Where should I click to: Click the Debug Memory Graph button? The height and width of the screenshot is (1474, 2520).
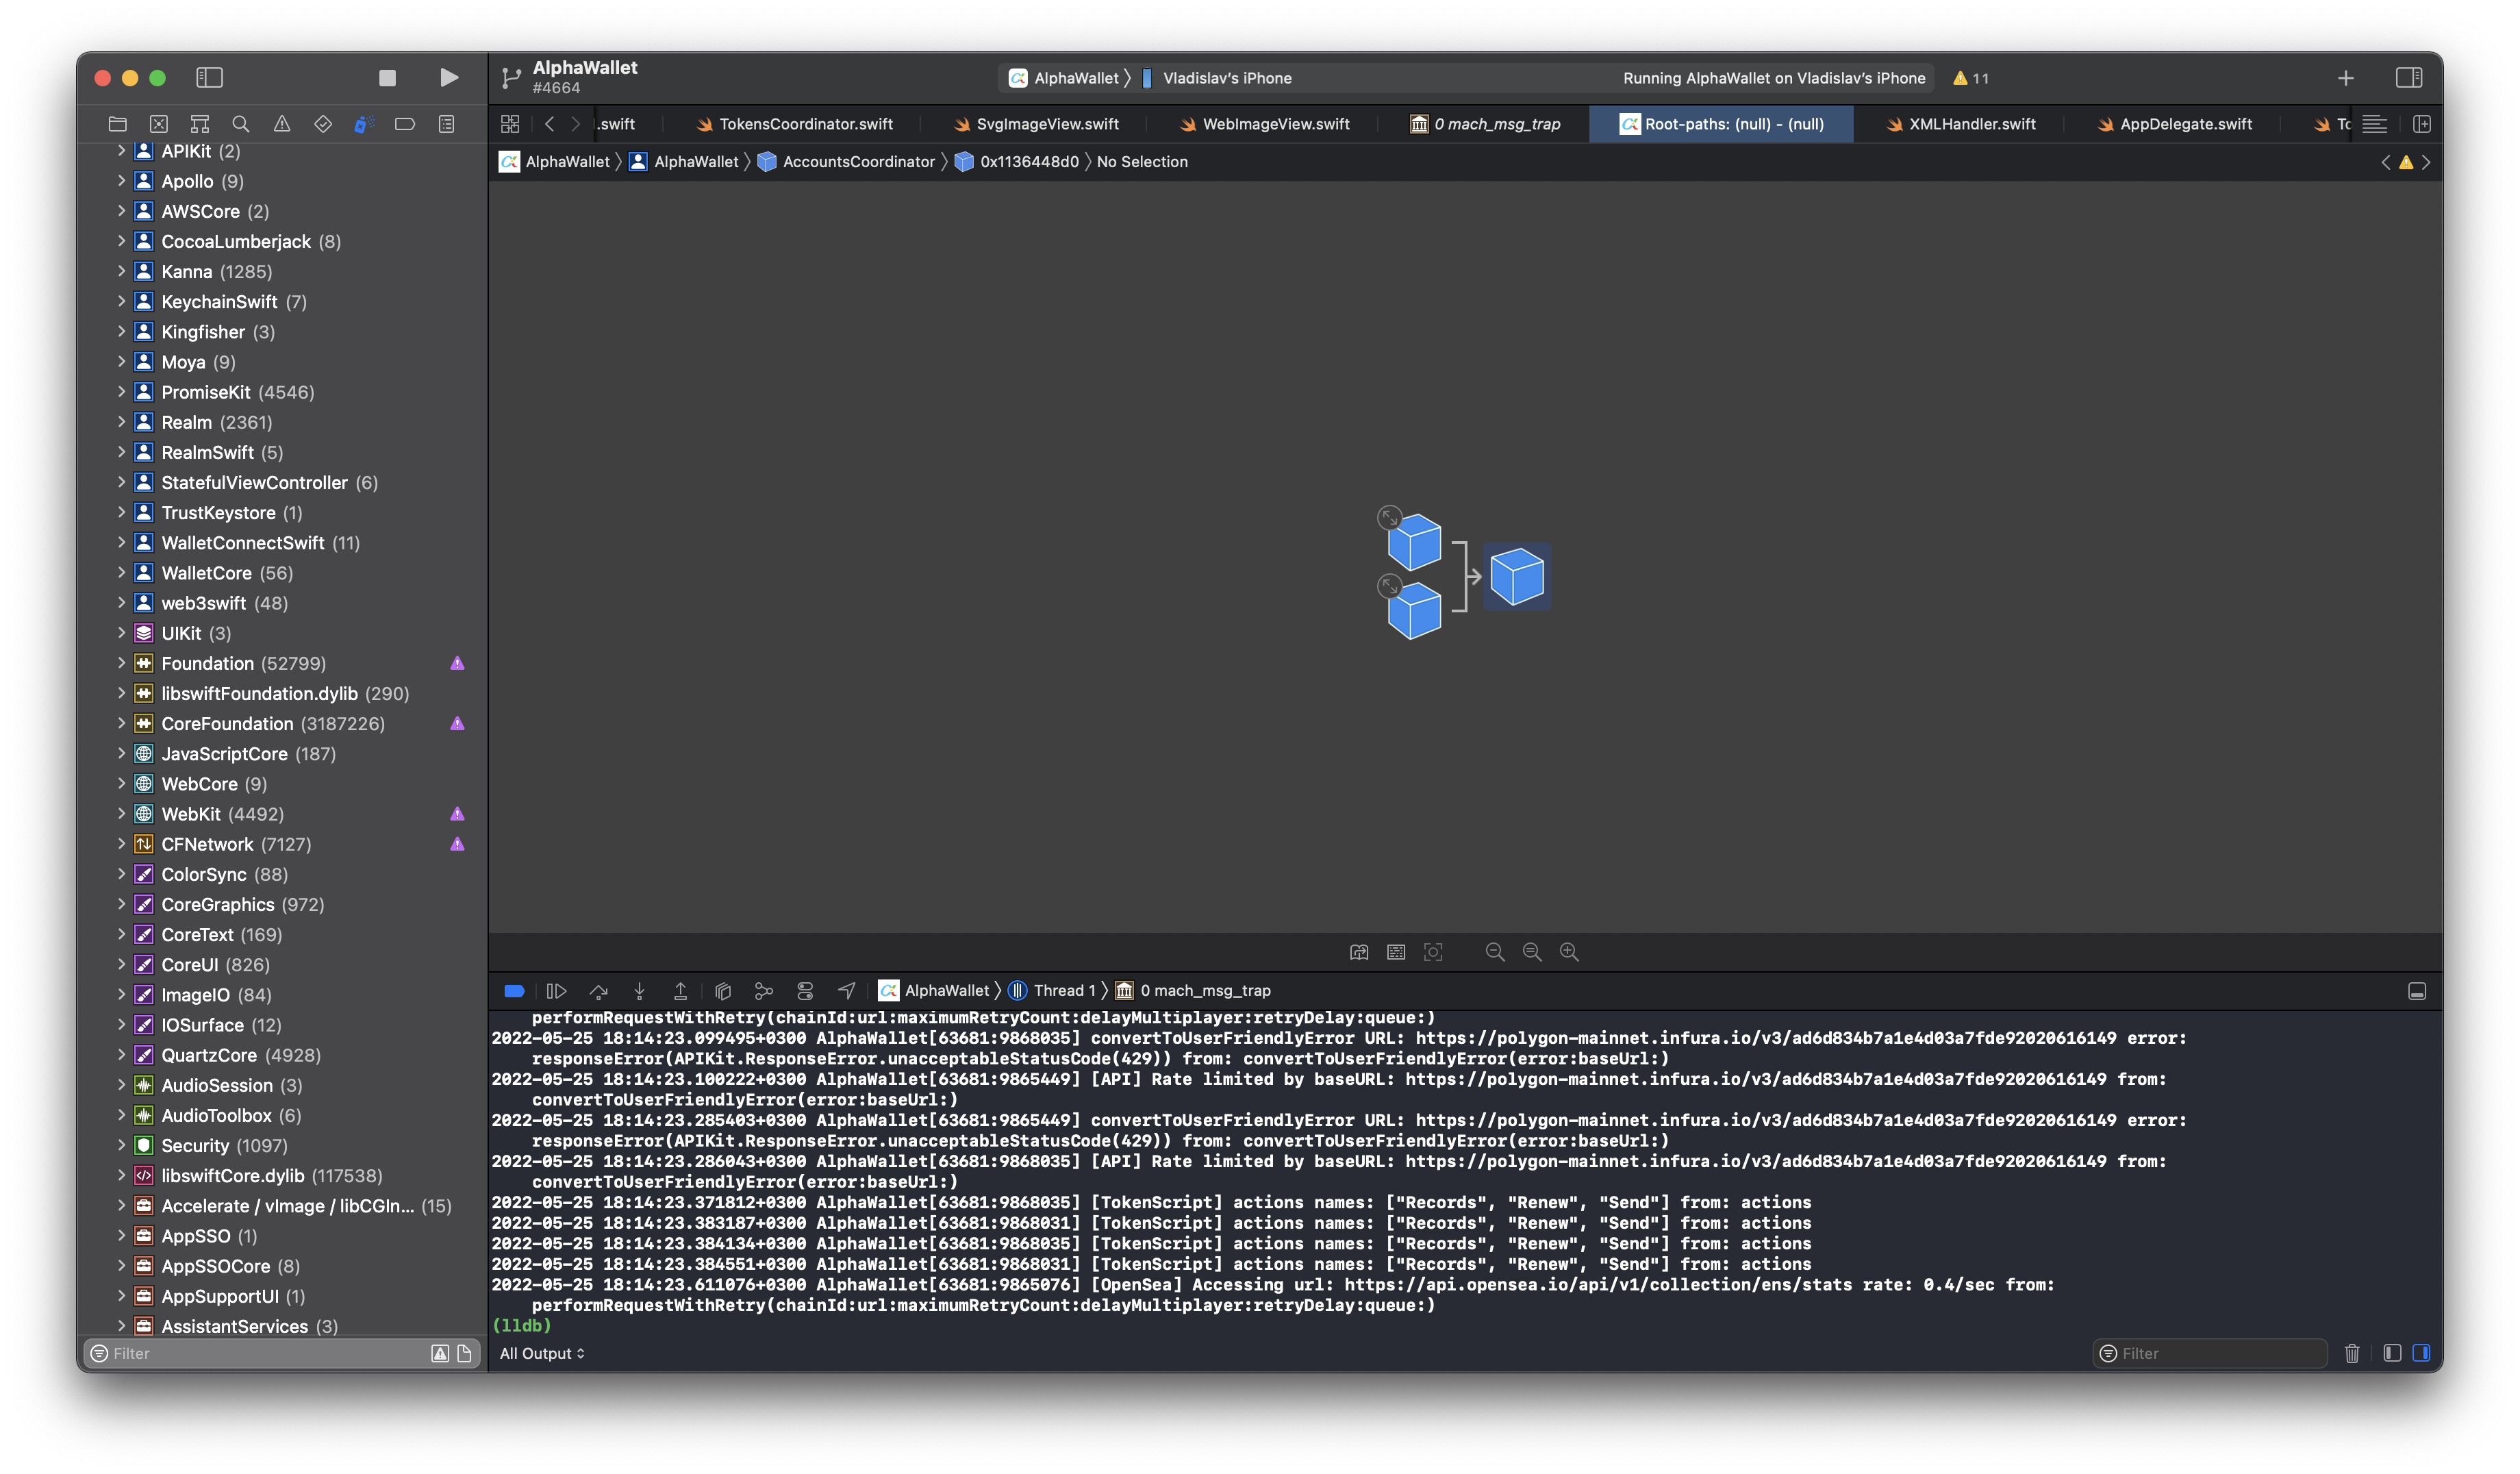(x=764, y=990)
